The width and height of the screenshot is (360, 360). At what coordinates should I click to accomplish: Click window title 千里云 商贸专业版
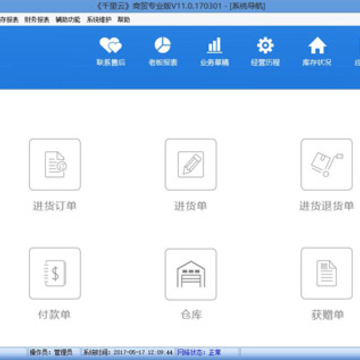pos(180,6)
